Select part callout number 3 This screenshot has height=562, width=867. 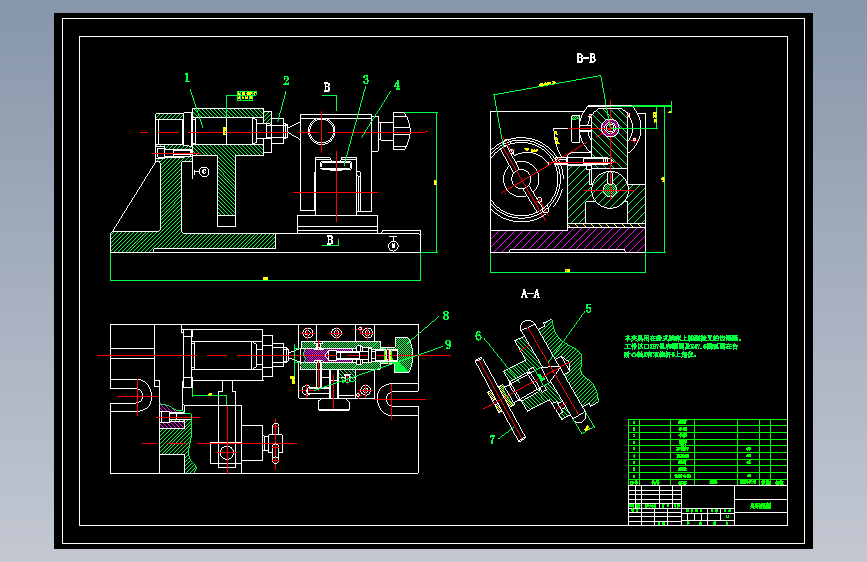pyautogui.click(x=365, y=80)
